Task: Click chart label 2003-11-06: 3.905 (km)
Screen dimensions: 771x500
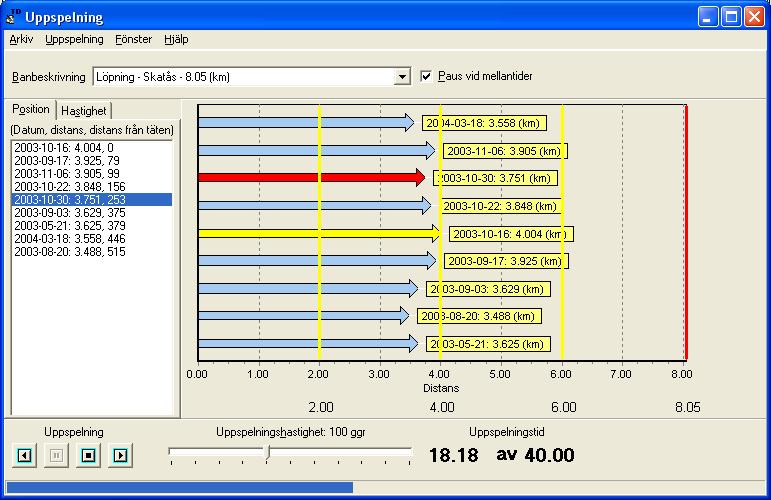Action: point(505,151)
